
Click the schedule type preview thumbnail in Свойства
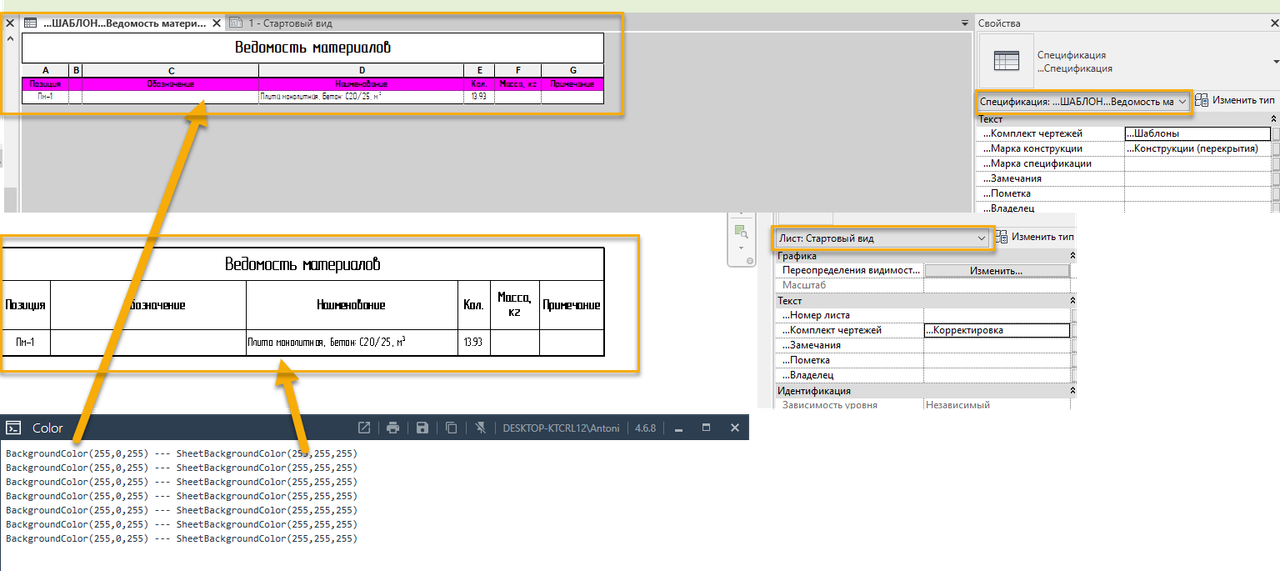coord(1006,61)
